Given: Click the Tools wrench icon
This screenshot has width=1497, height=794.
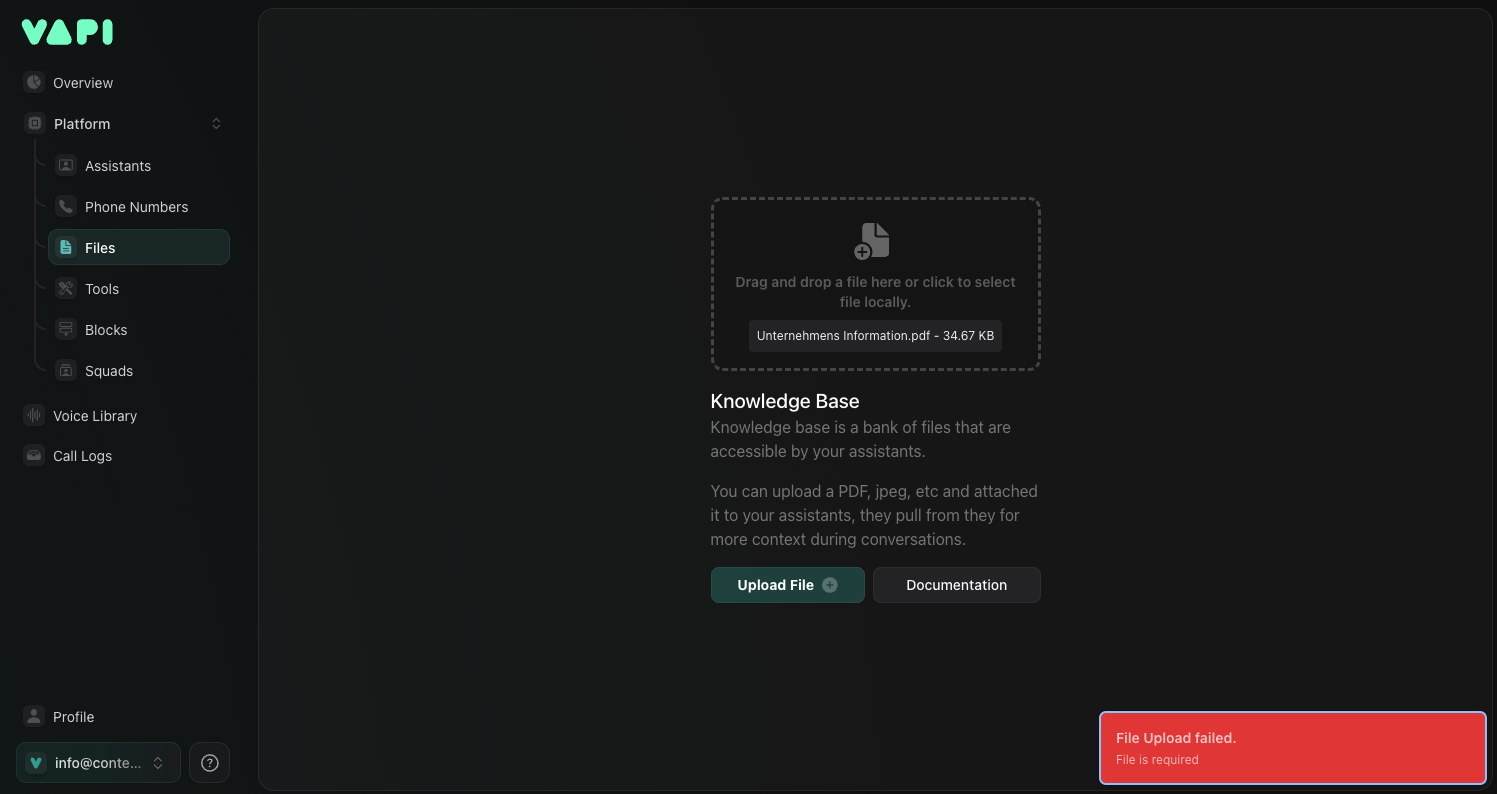Looking at the screenshot, I should [x=66, y=289].
